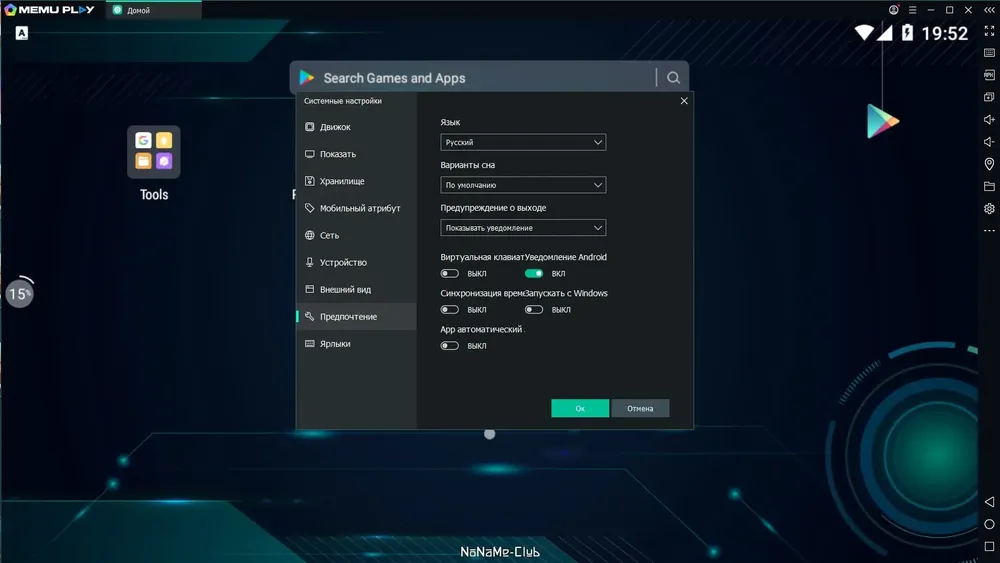Disable the Уведомление Android toggle
This screenshot has height=563, width=1000.
point(534,274)
